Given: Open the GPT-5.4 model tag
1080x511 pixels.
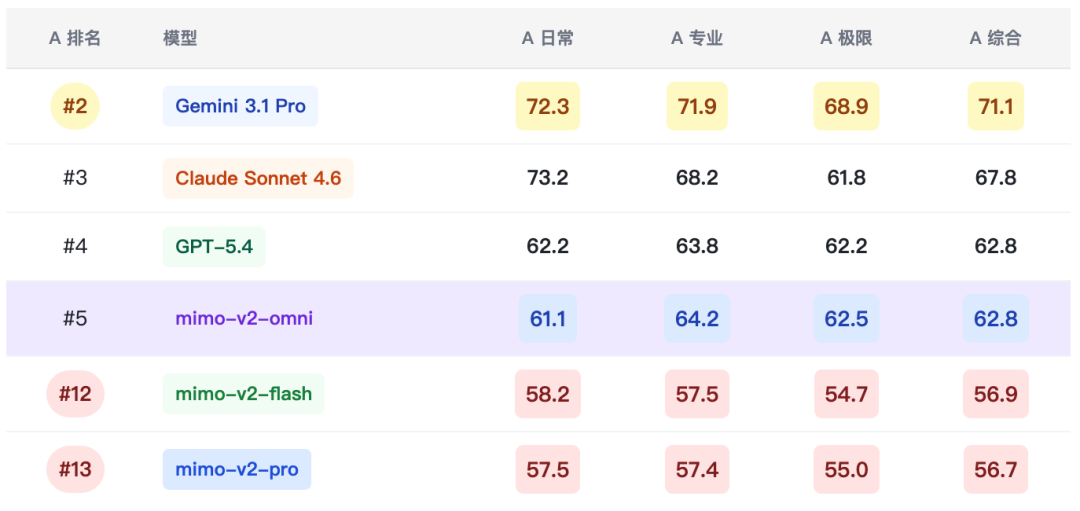Looking at the screenshot, I should tap(214, 246).
